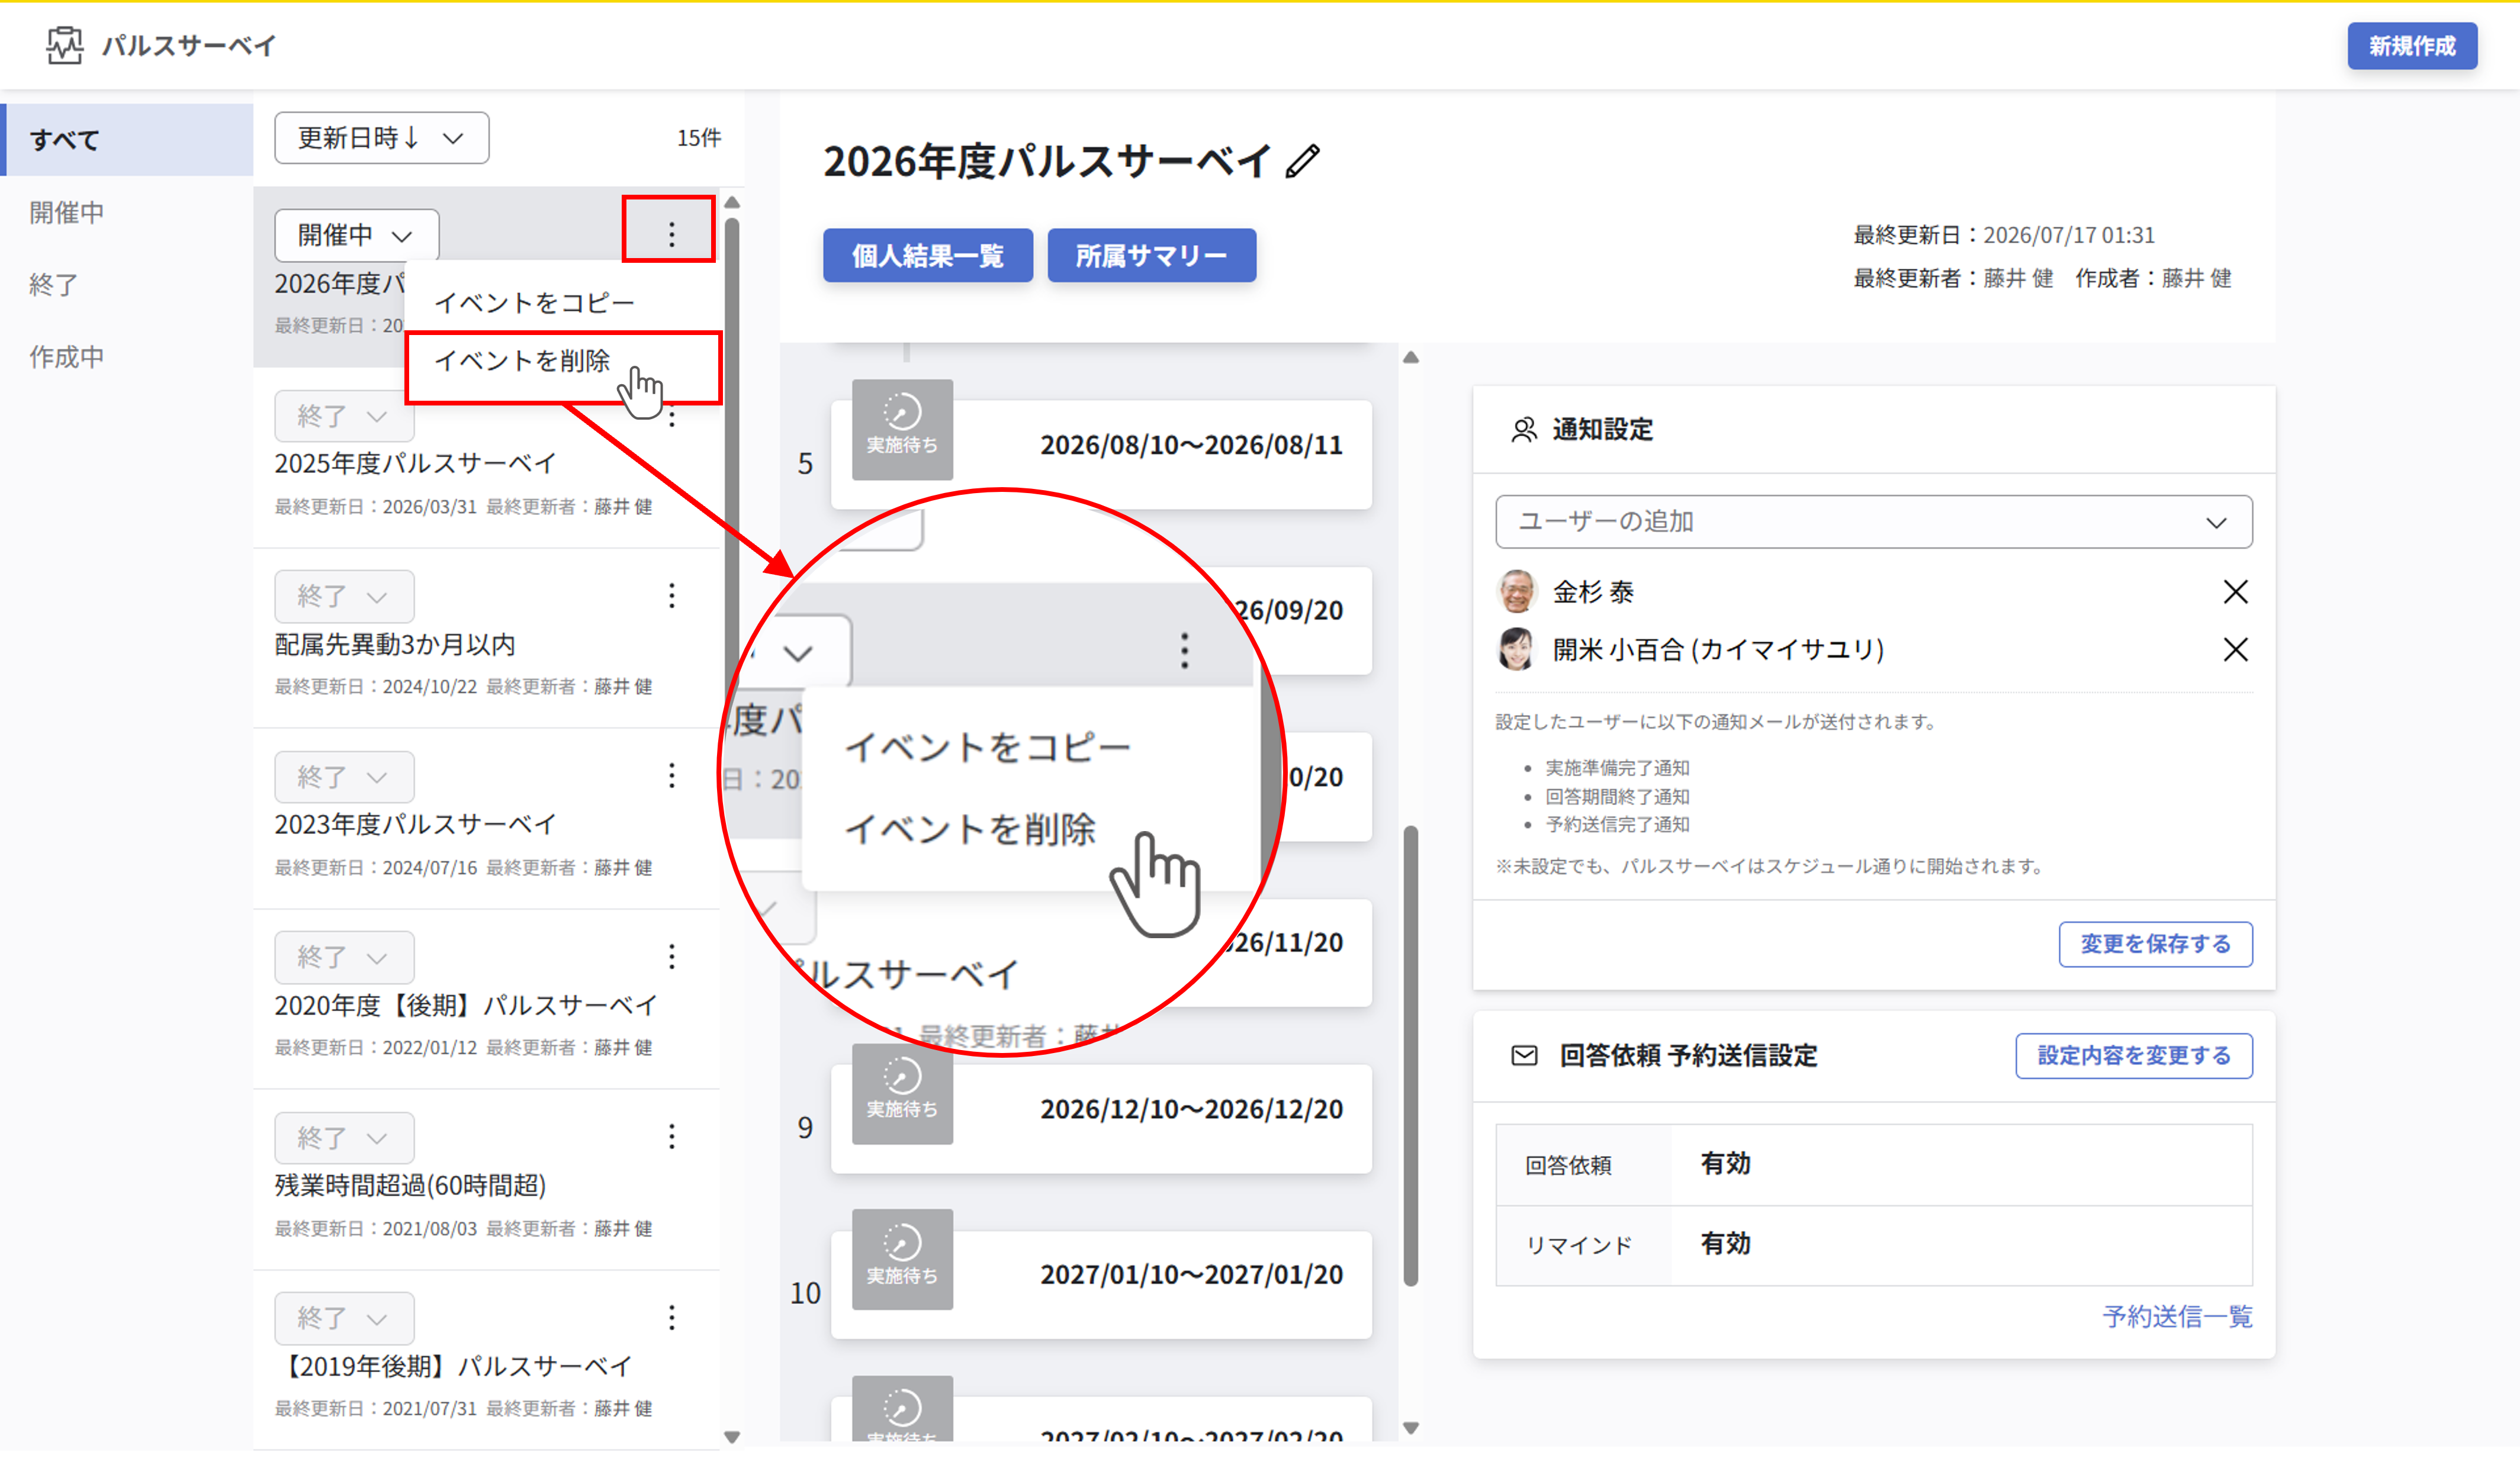Select the すべて filter tab
Image resolution: width=2520 pixels, height=1465 pixels.
tap(127, 140)
